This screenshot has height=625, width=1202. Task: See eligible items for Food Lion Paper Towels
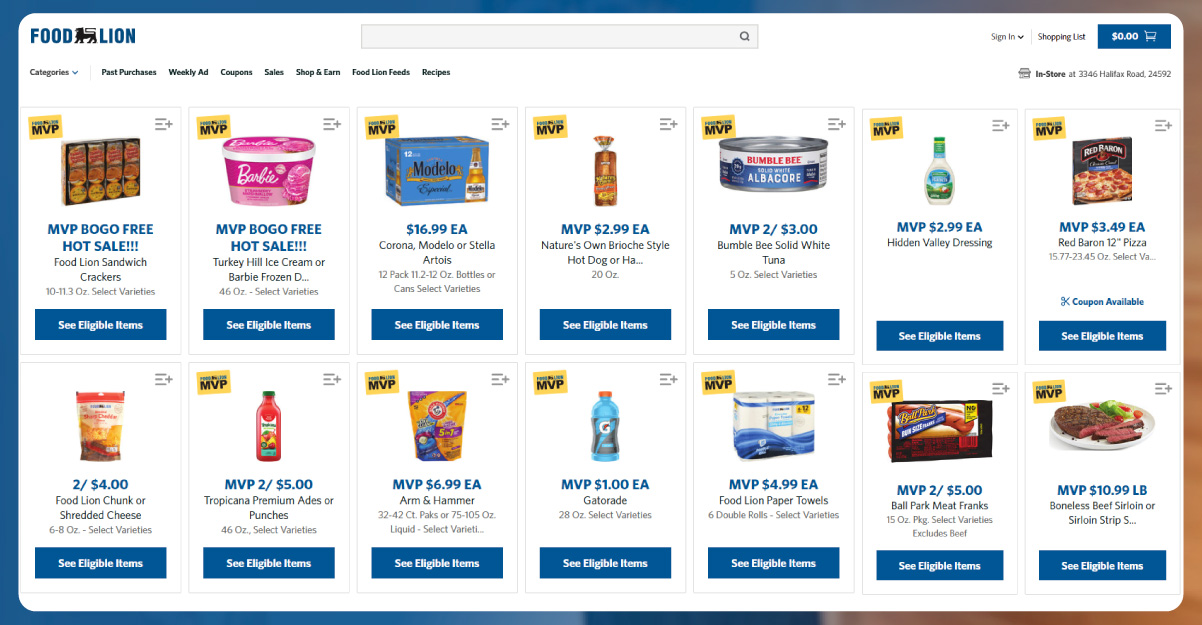(x=773, y=563)
